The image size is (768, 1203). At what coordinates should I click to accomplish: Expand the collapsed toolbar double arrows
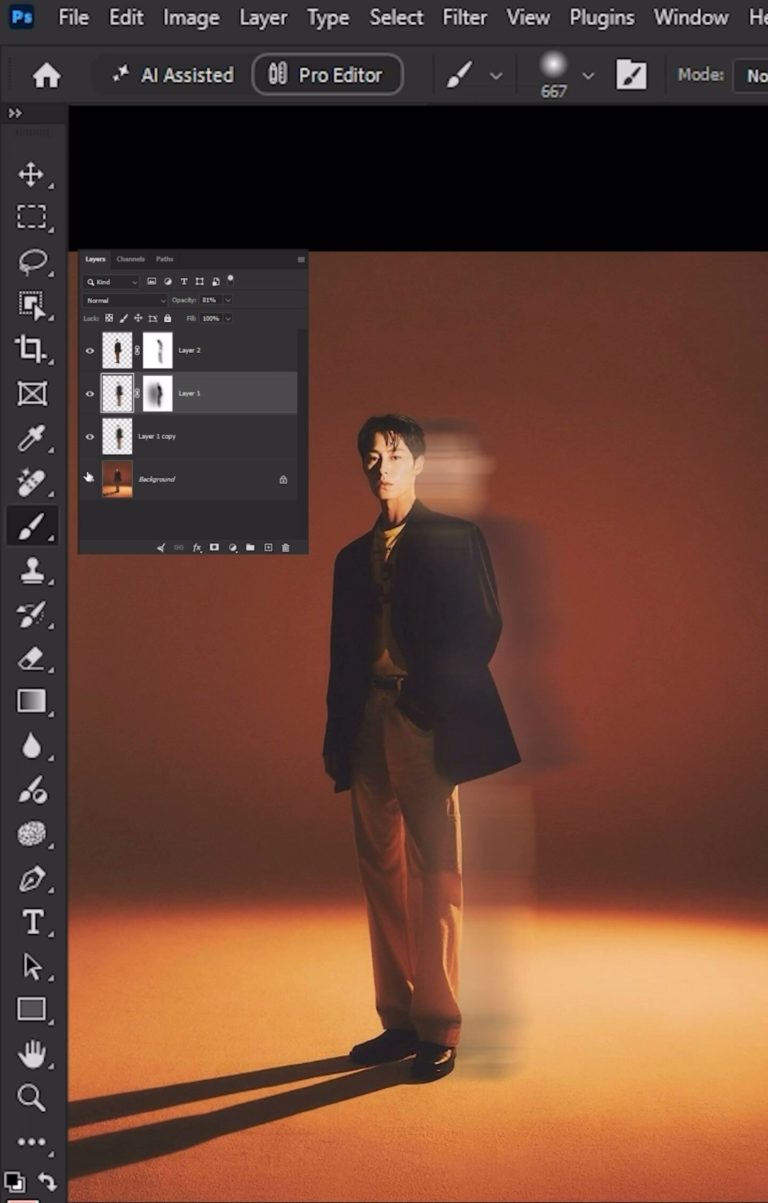pos(15,113)
